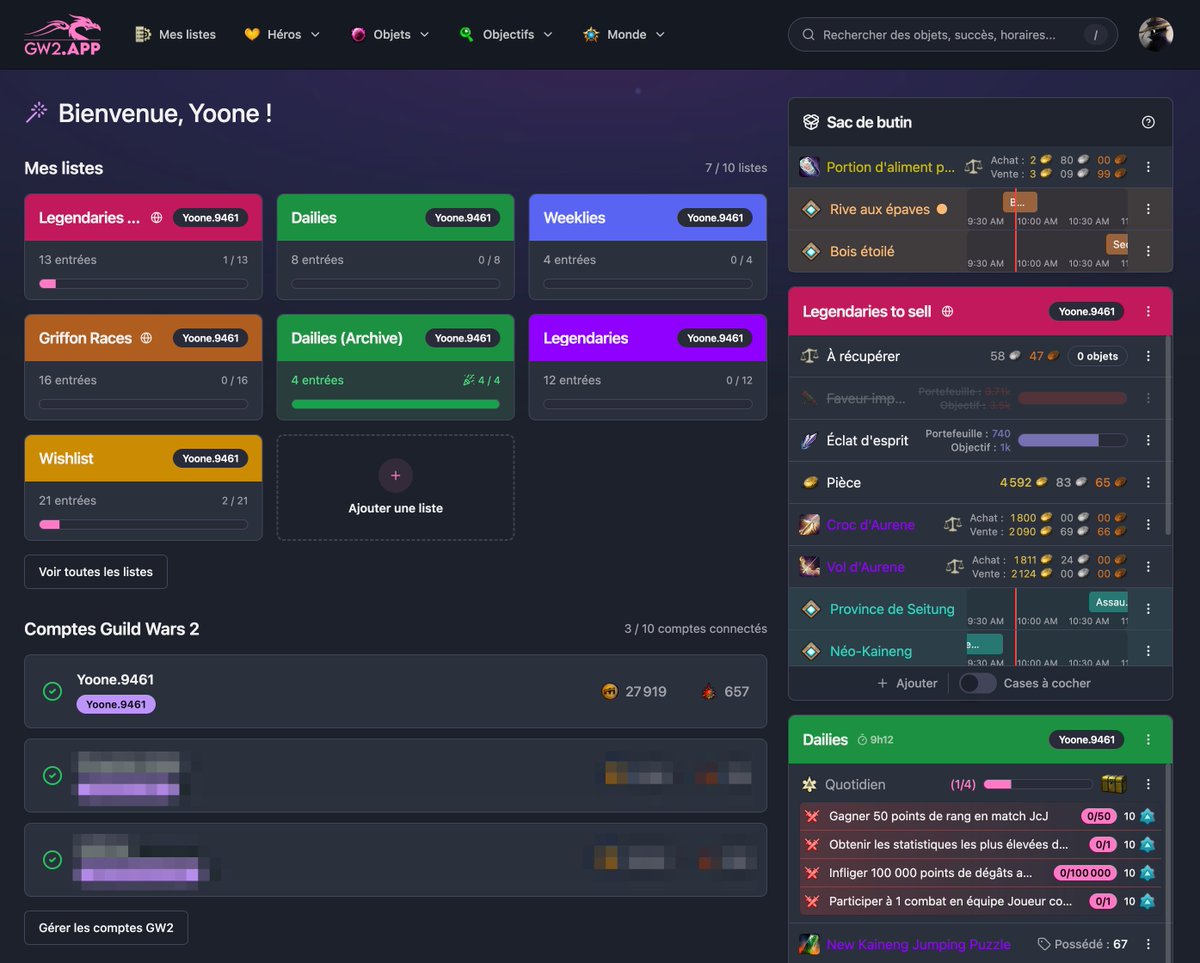This screenshot has width=1200, height=963.
Task: Expand the Objets menu
Action: (390, 34)
